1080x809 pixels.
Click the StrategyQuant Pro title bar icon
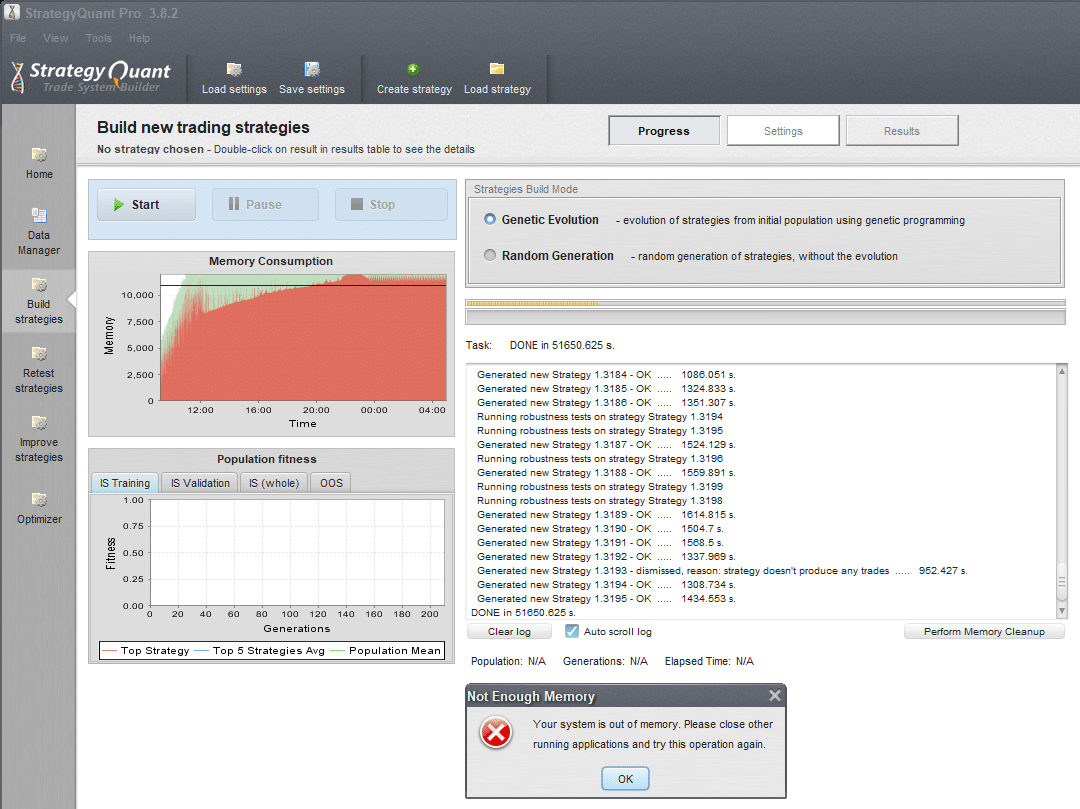point(12,12)
